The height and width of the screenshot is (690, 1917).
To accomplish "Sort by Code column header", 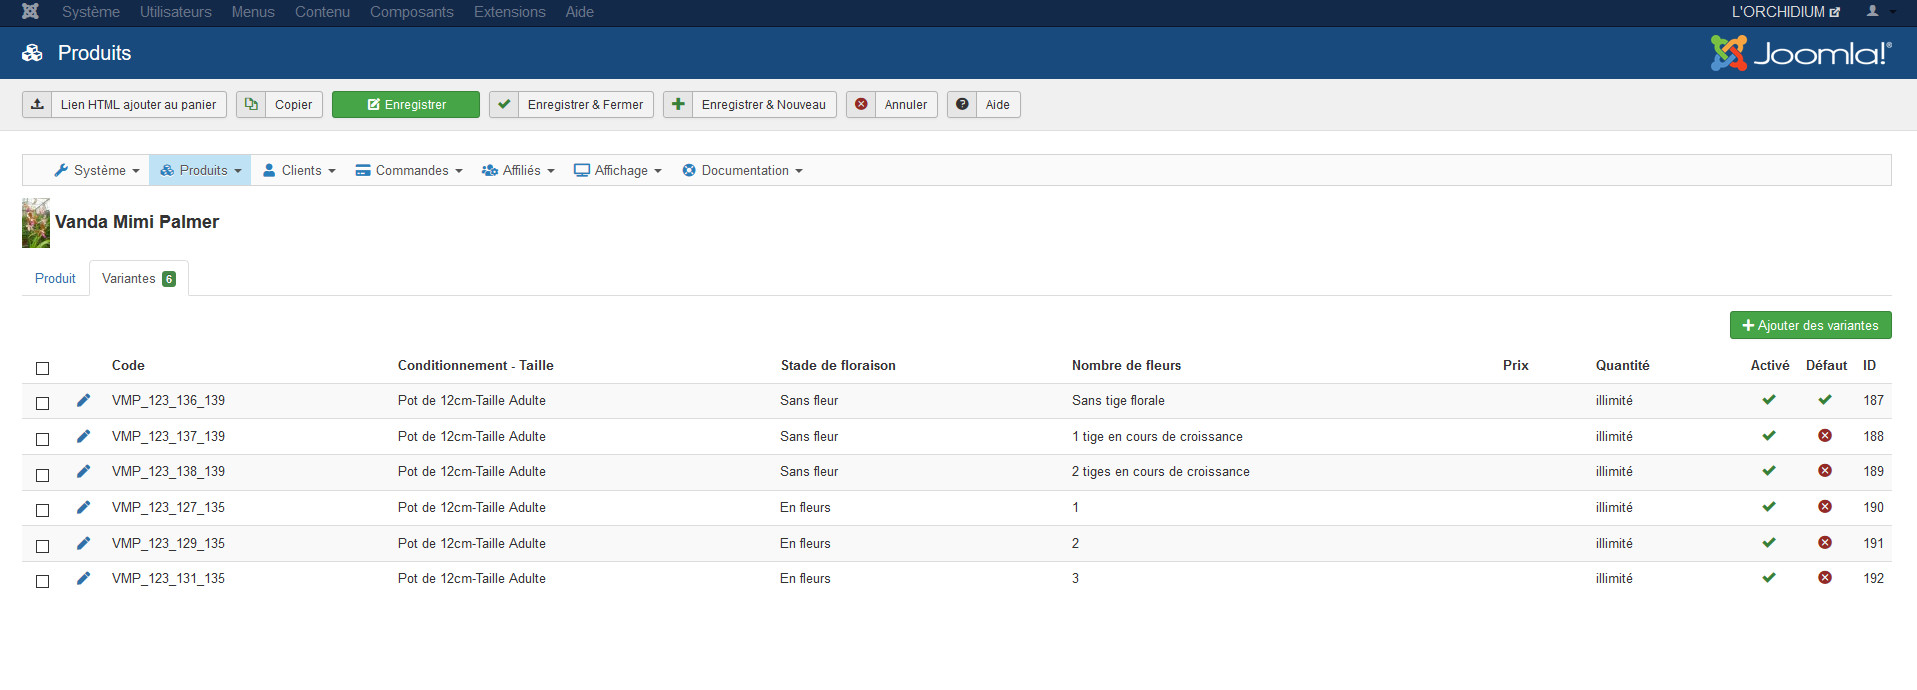I will (x=128, y=365).
